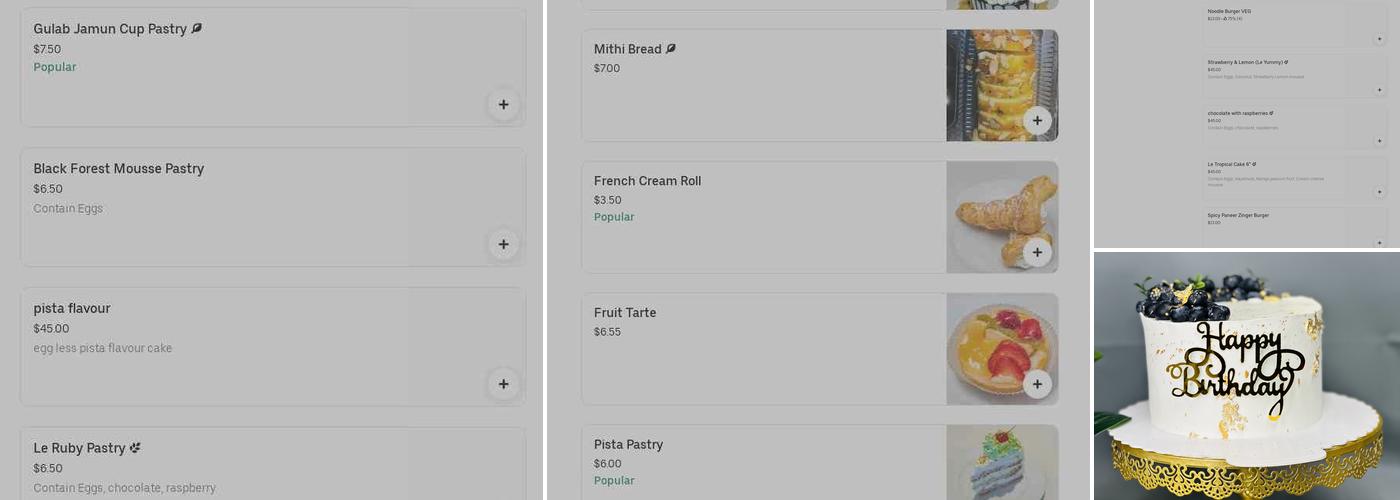
Task: Add pista flavour cake using plus icon
Action: click(x=503, y=384)
